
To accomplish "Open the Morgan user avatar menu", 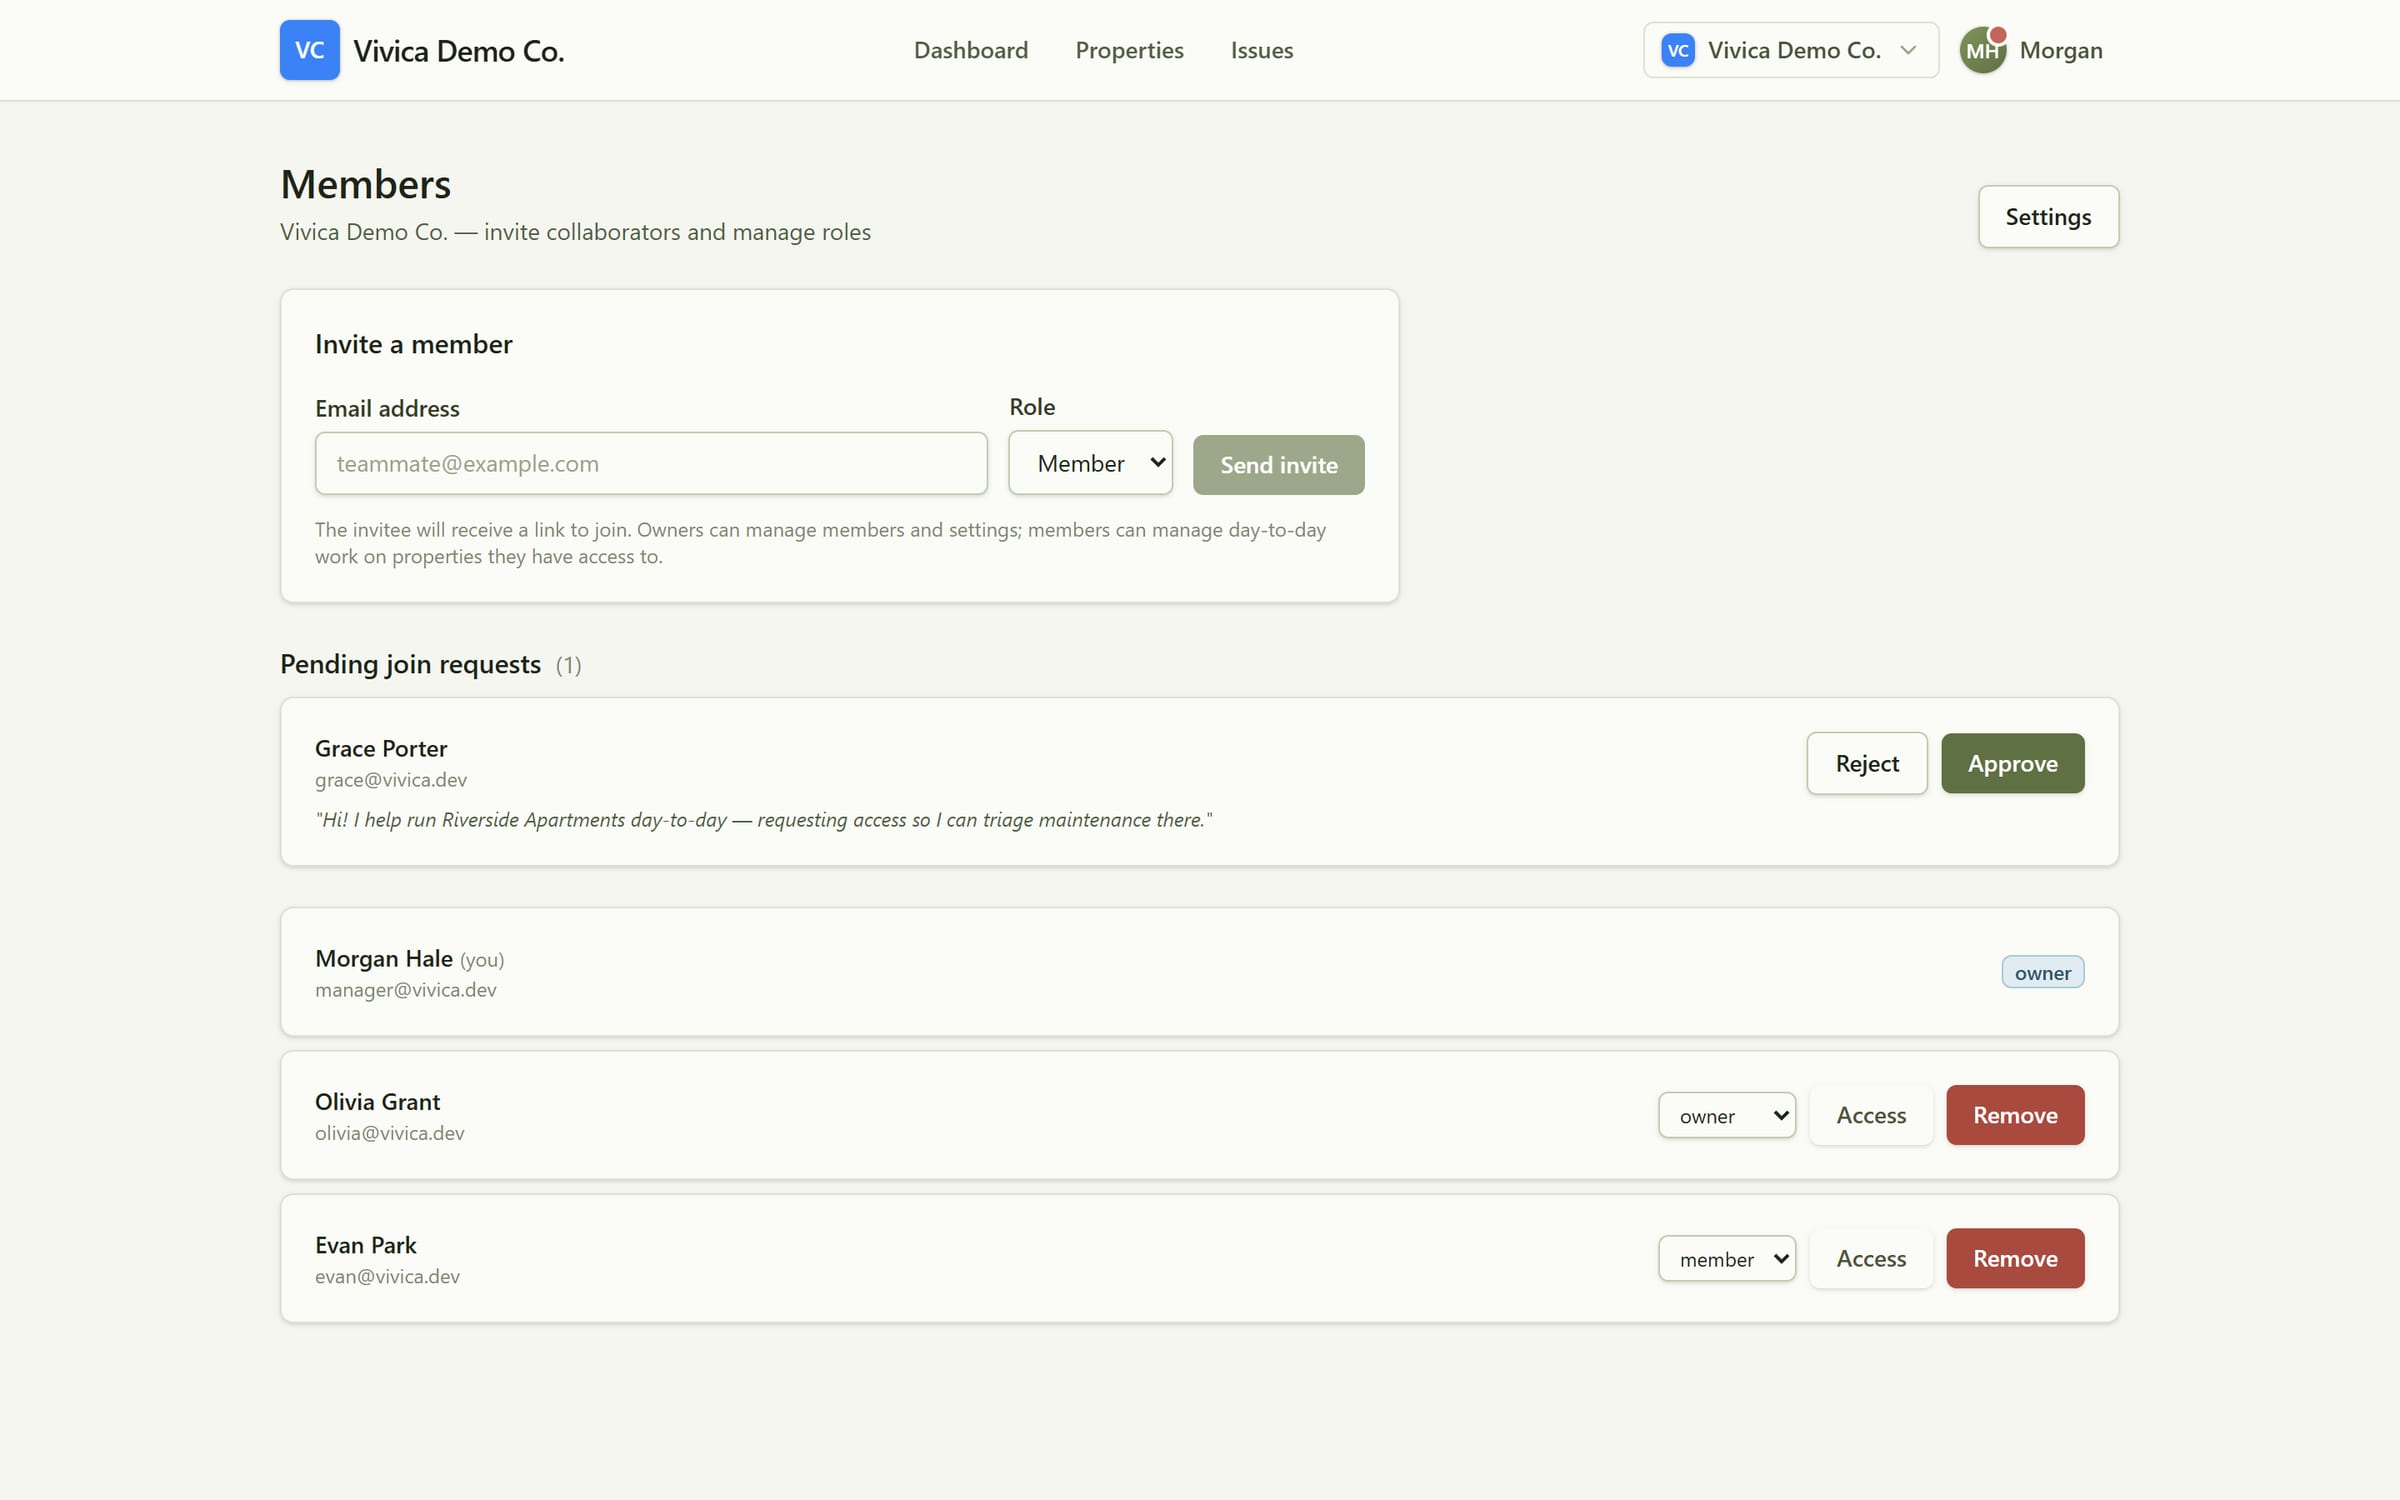I will (1982, 50).
